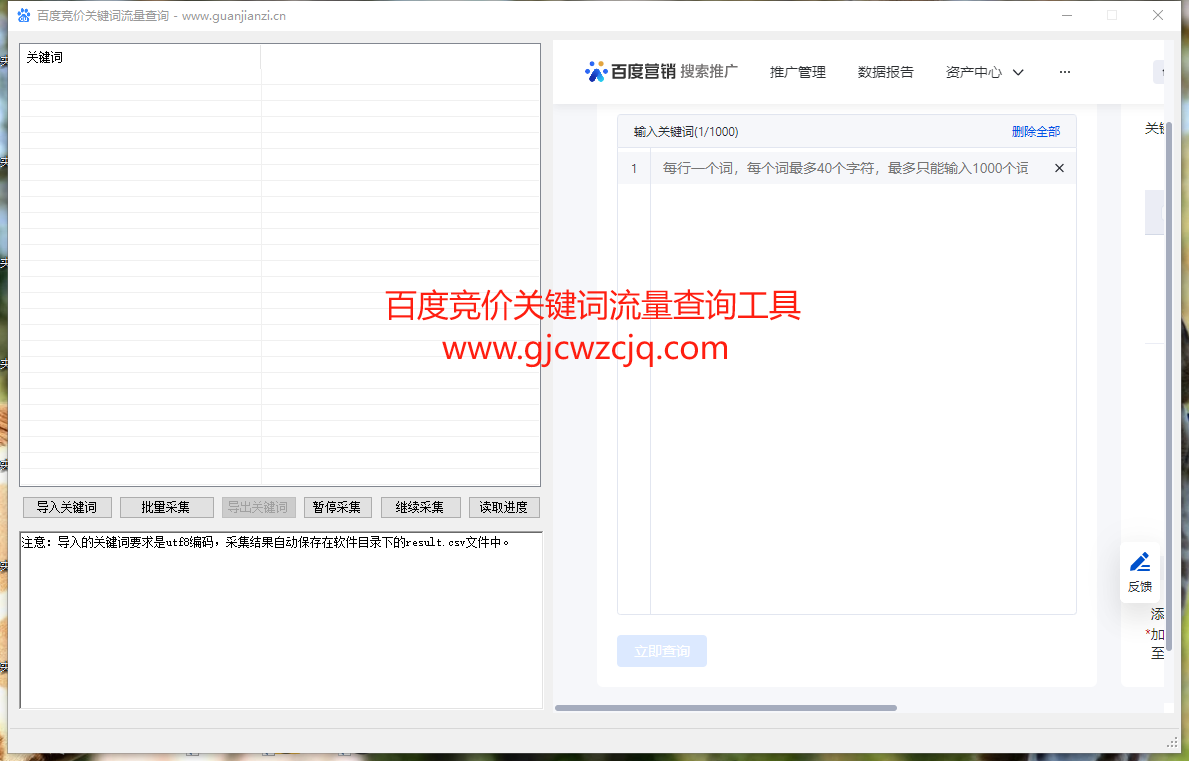Close the 百度竞价关键词流量查询 window

(x=1158, y=15)
